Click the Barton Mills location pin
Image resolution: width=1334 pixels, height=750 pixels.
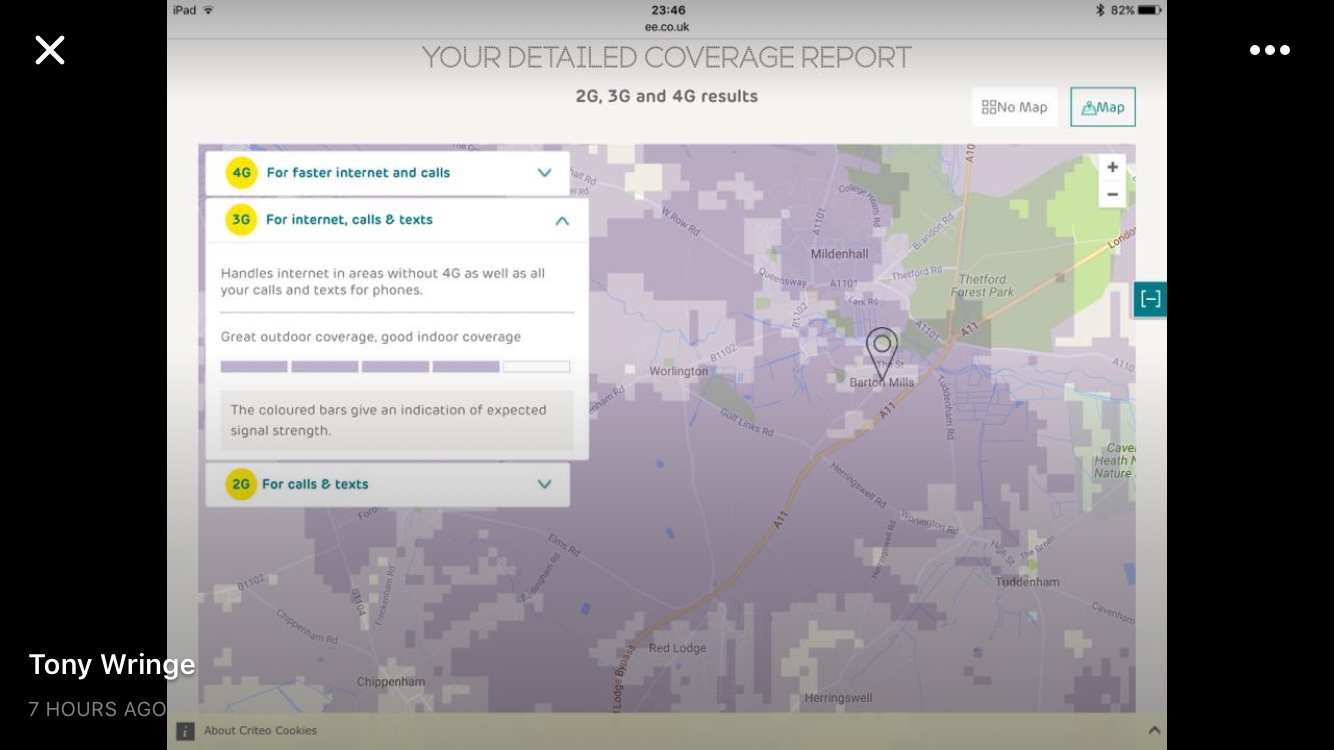pyautogui.click(x=881, y=351)
